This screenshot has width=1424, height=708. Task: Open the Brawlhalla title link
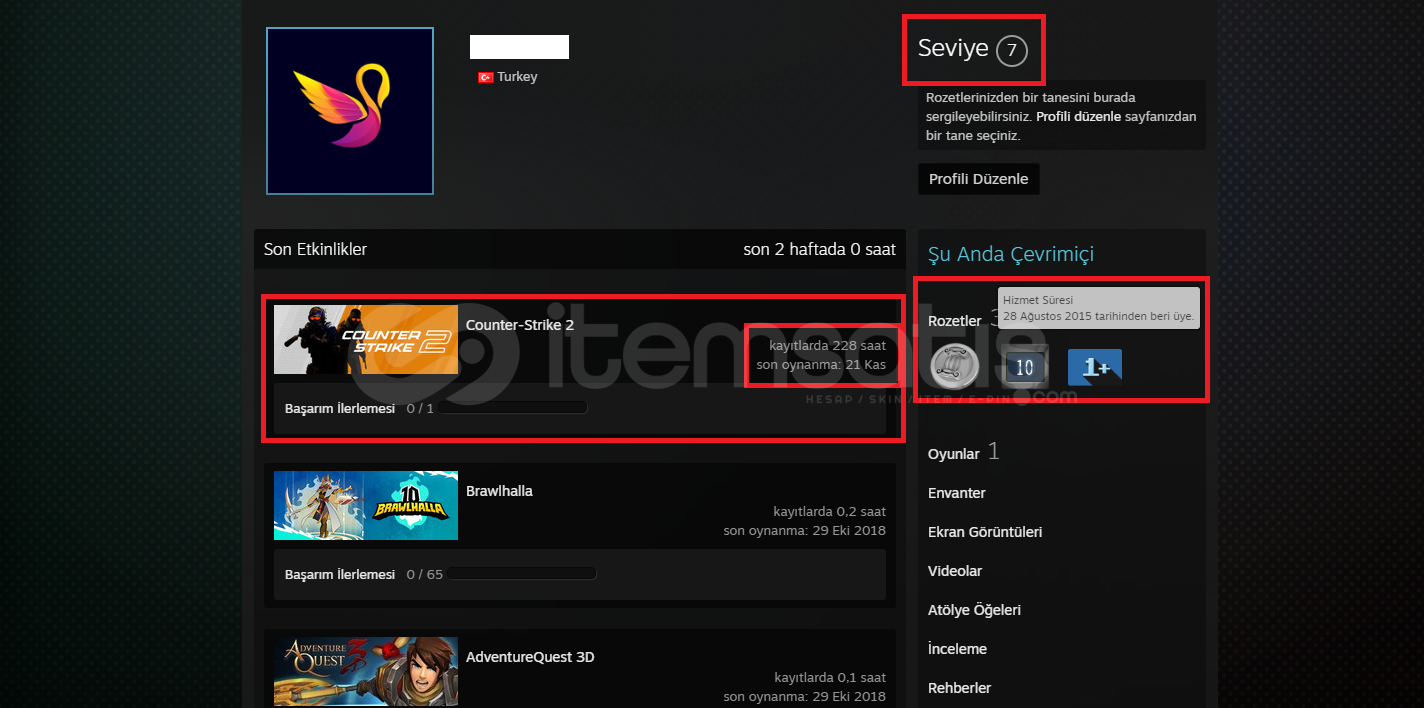tap(499, 491)
